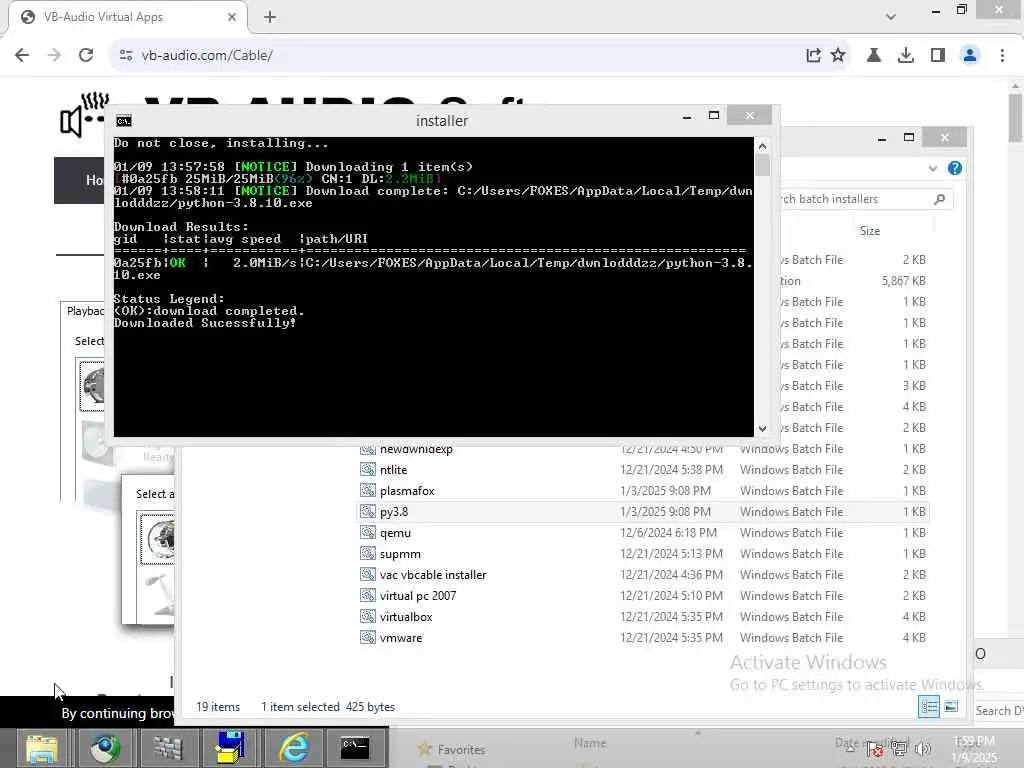The height and width of the screenshot is (768, 1024).
Task: Open command prompt taskbar icon
Action: 355,748
